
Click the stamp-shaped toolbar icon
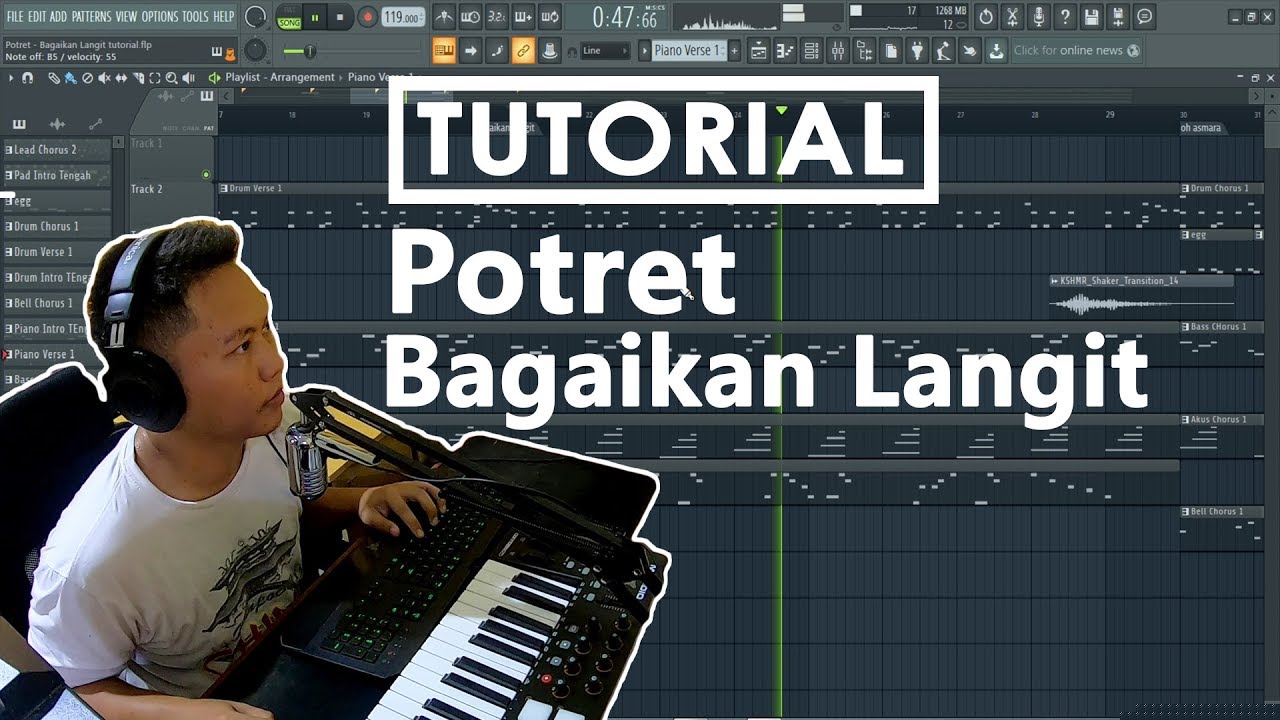pyautogui.click(x=549, y=51)
